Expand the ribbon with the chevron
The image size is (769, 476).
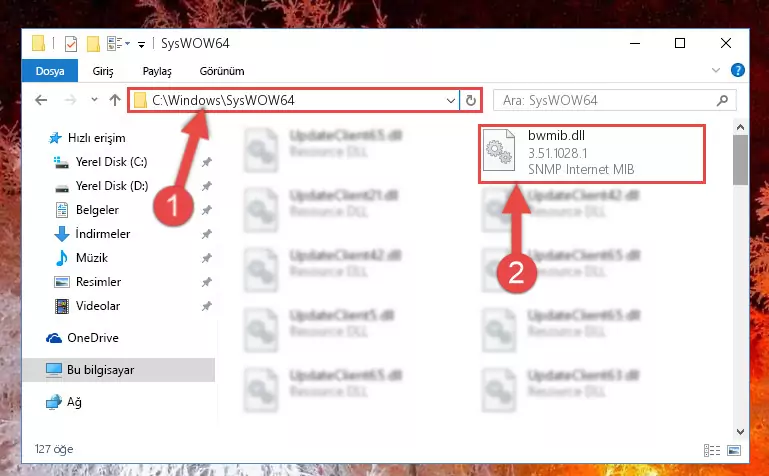pos(716,71)
